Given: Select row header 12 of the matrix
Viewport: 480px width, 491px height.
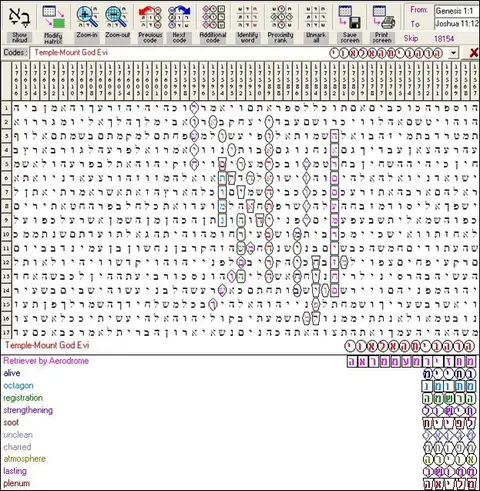Looking at the screenshot, I should [6, 262].
